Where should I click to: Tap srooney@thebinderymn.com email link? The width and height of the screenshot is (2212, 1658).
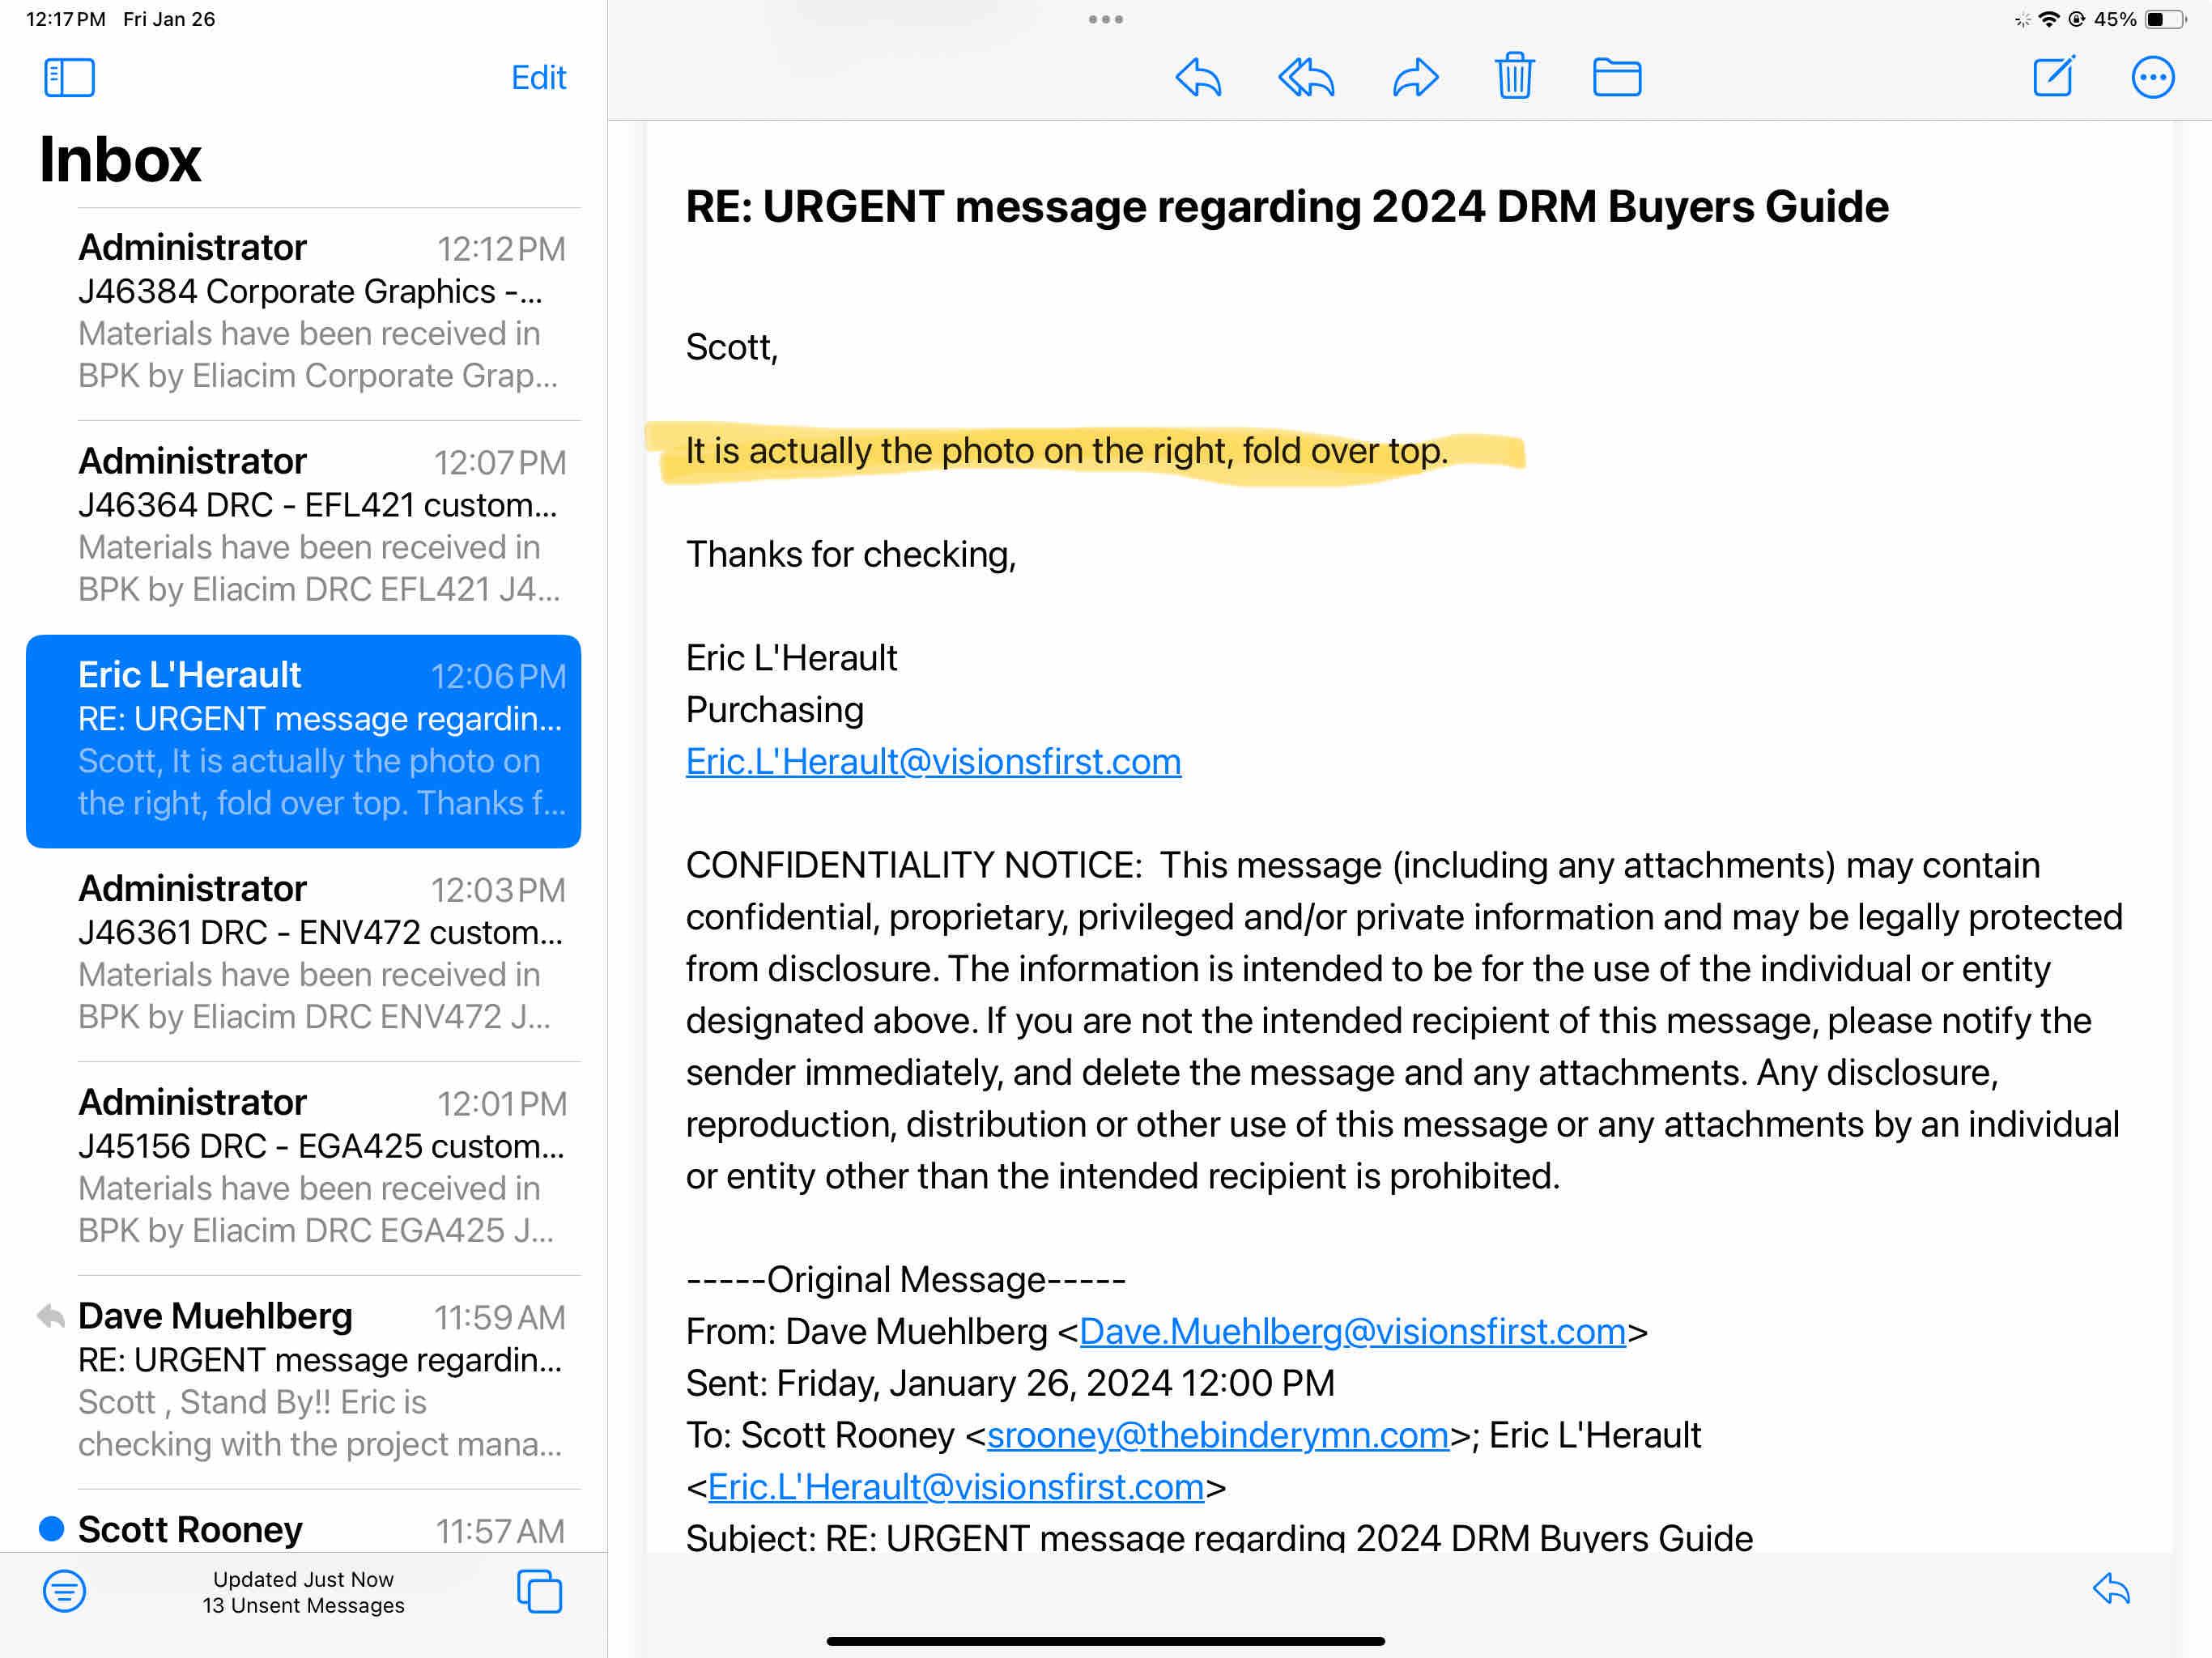[x=1217, y=1435]
